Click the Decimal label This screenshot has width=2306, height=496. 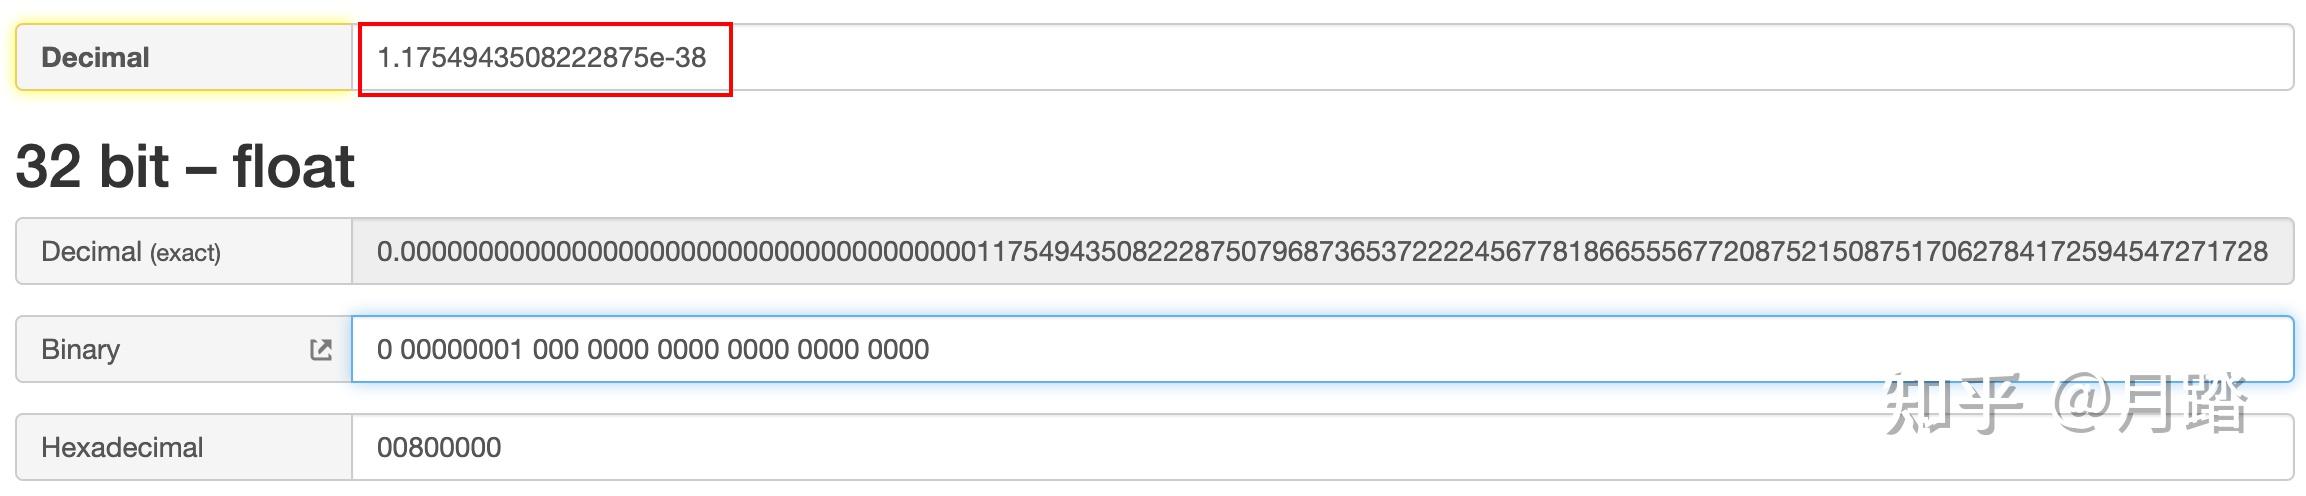pyautogui.click(x=95, y=57)
